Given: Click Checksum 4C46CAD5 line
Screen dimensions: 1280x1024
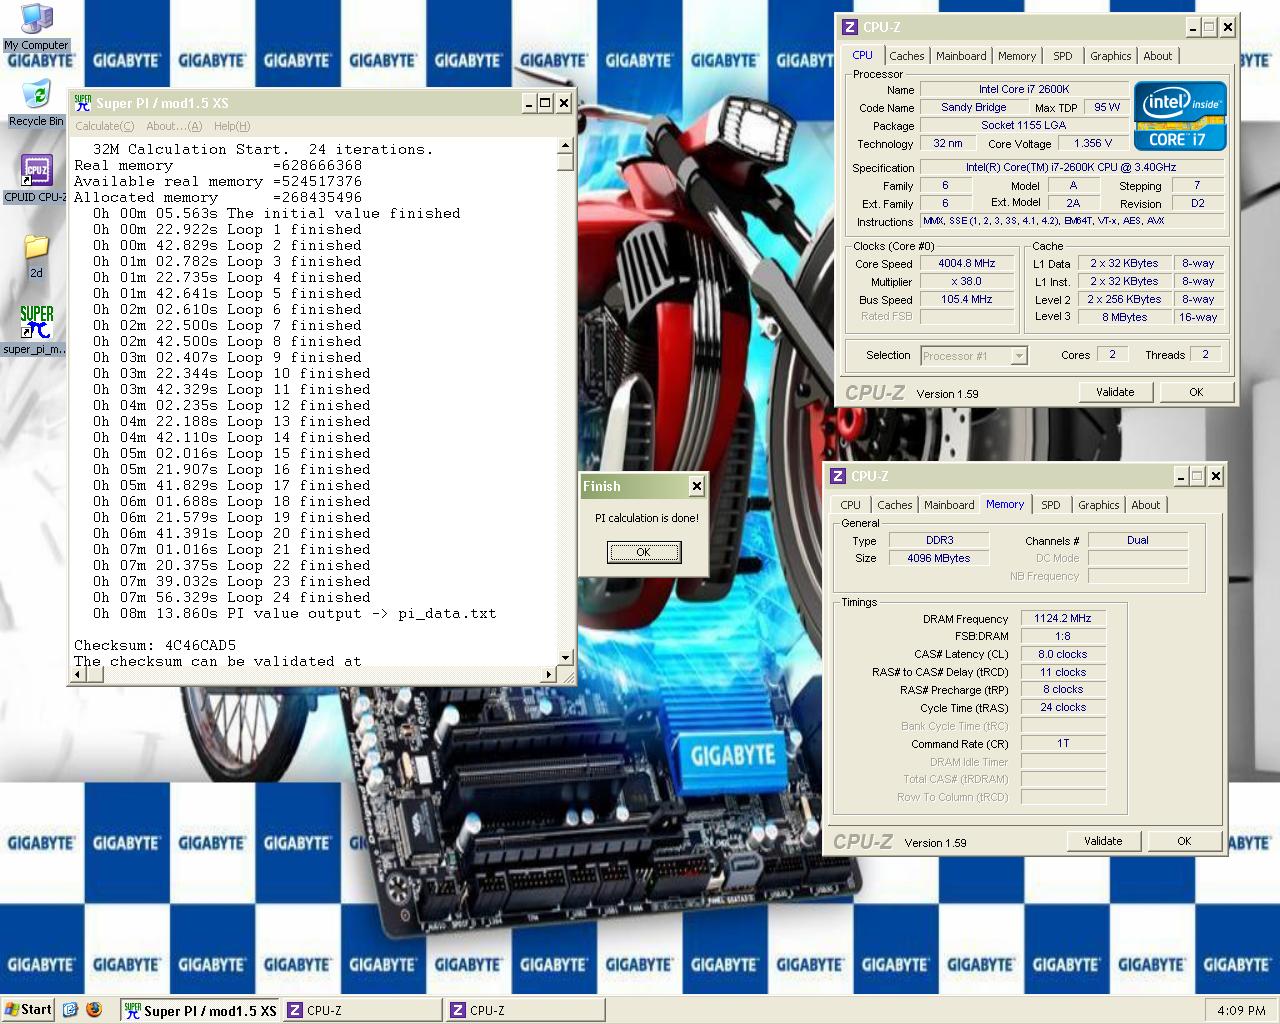Looking at the screenshot, I should (155, 645).
